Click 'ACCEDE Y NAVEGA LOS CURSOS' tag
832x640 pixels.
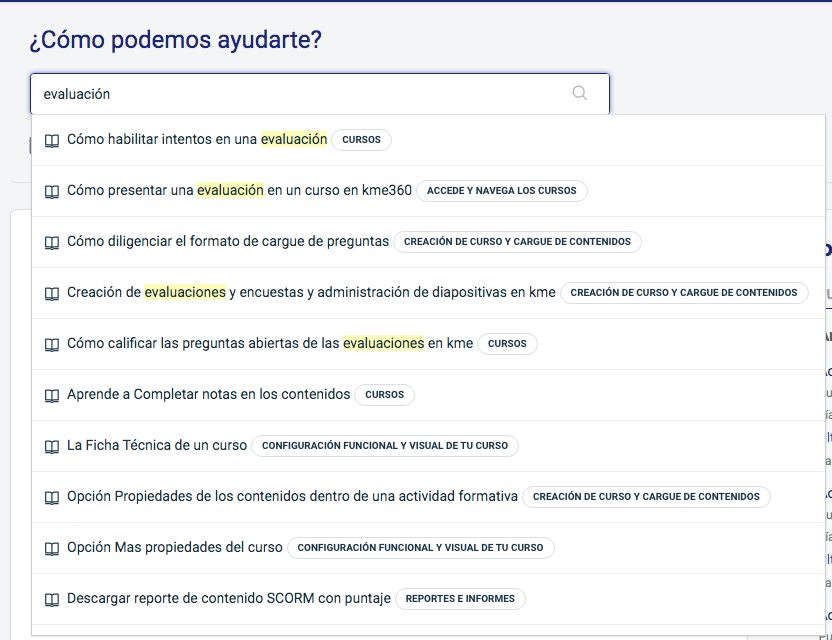[501, 191]
